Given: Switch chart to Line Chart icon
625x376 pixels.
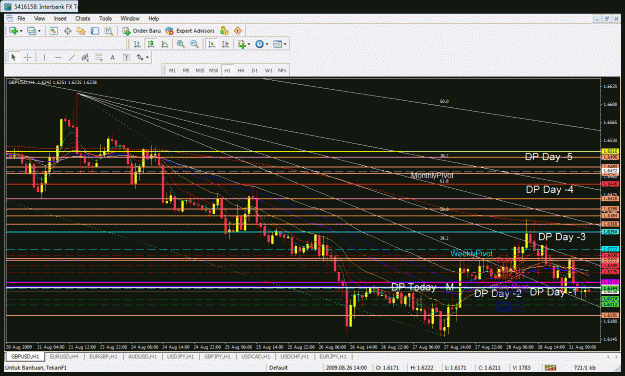Looking at the screenshot, I should click(x=164, y=44).
